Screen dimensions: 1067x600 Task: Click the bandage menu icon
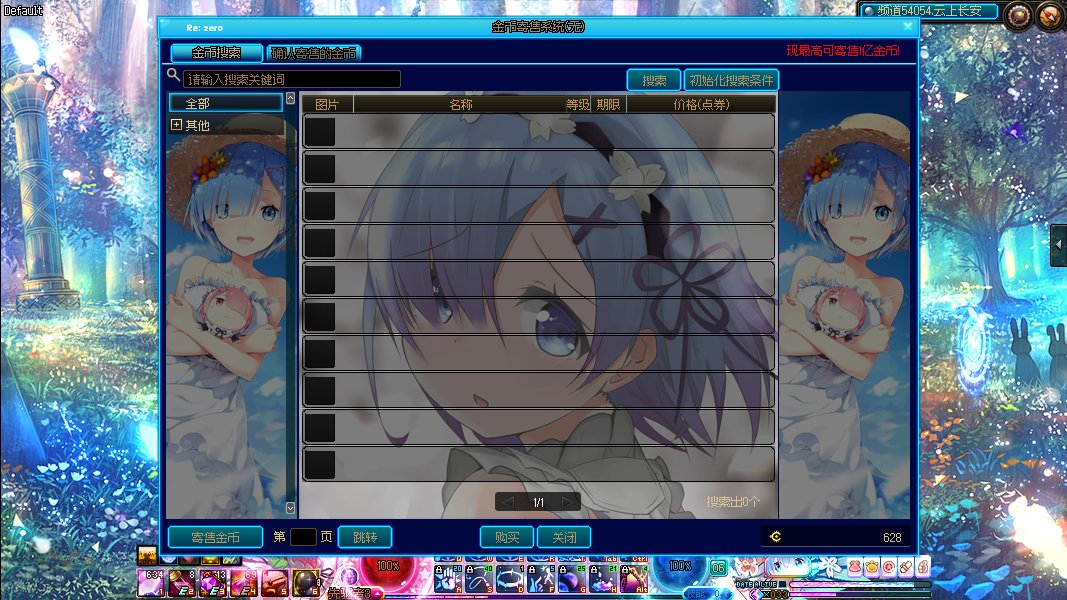[906, 567]
